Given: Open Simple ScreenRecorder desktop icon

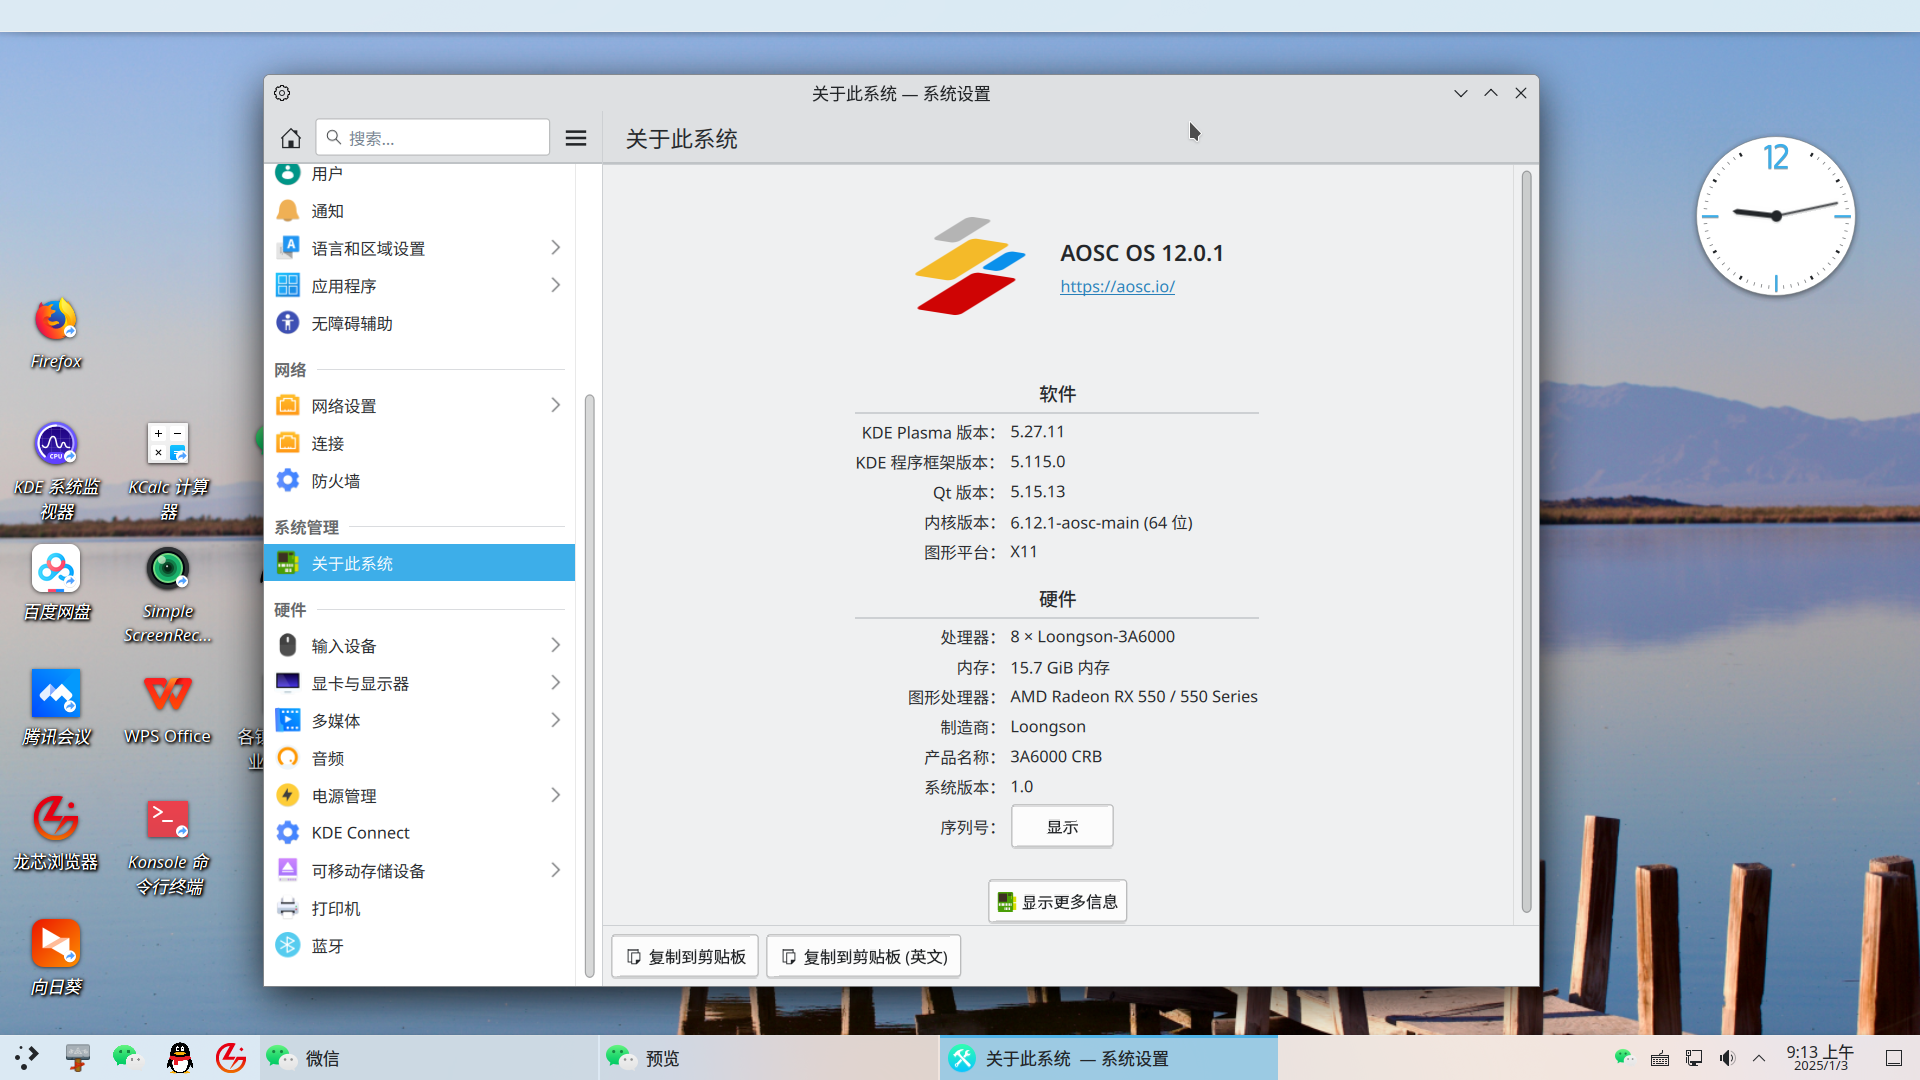Looking at the screenshot, I should (x=168, y=595).
